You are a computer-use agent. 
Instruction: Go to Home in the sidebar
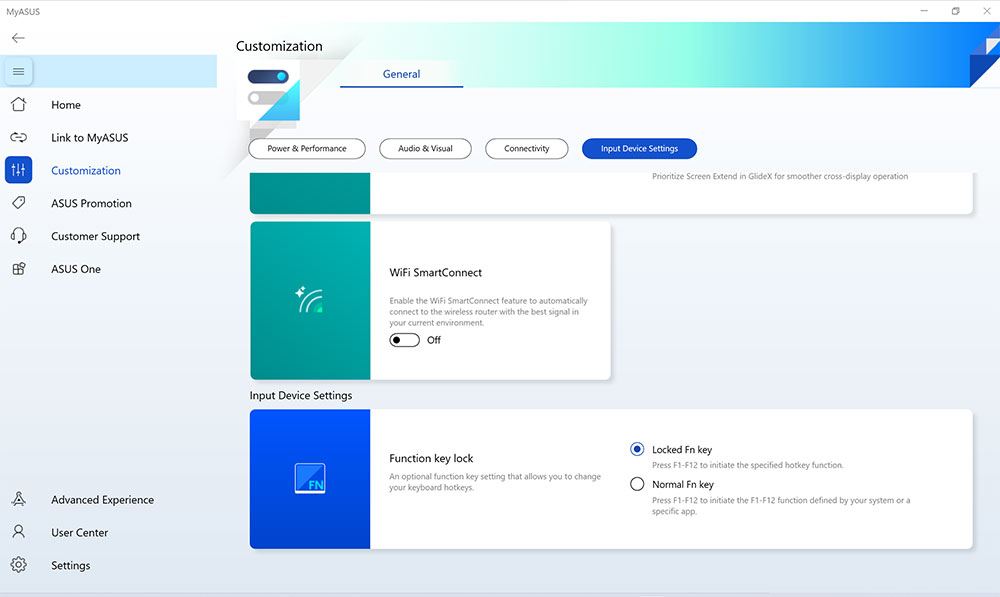(x=66, y=105)
